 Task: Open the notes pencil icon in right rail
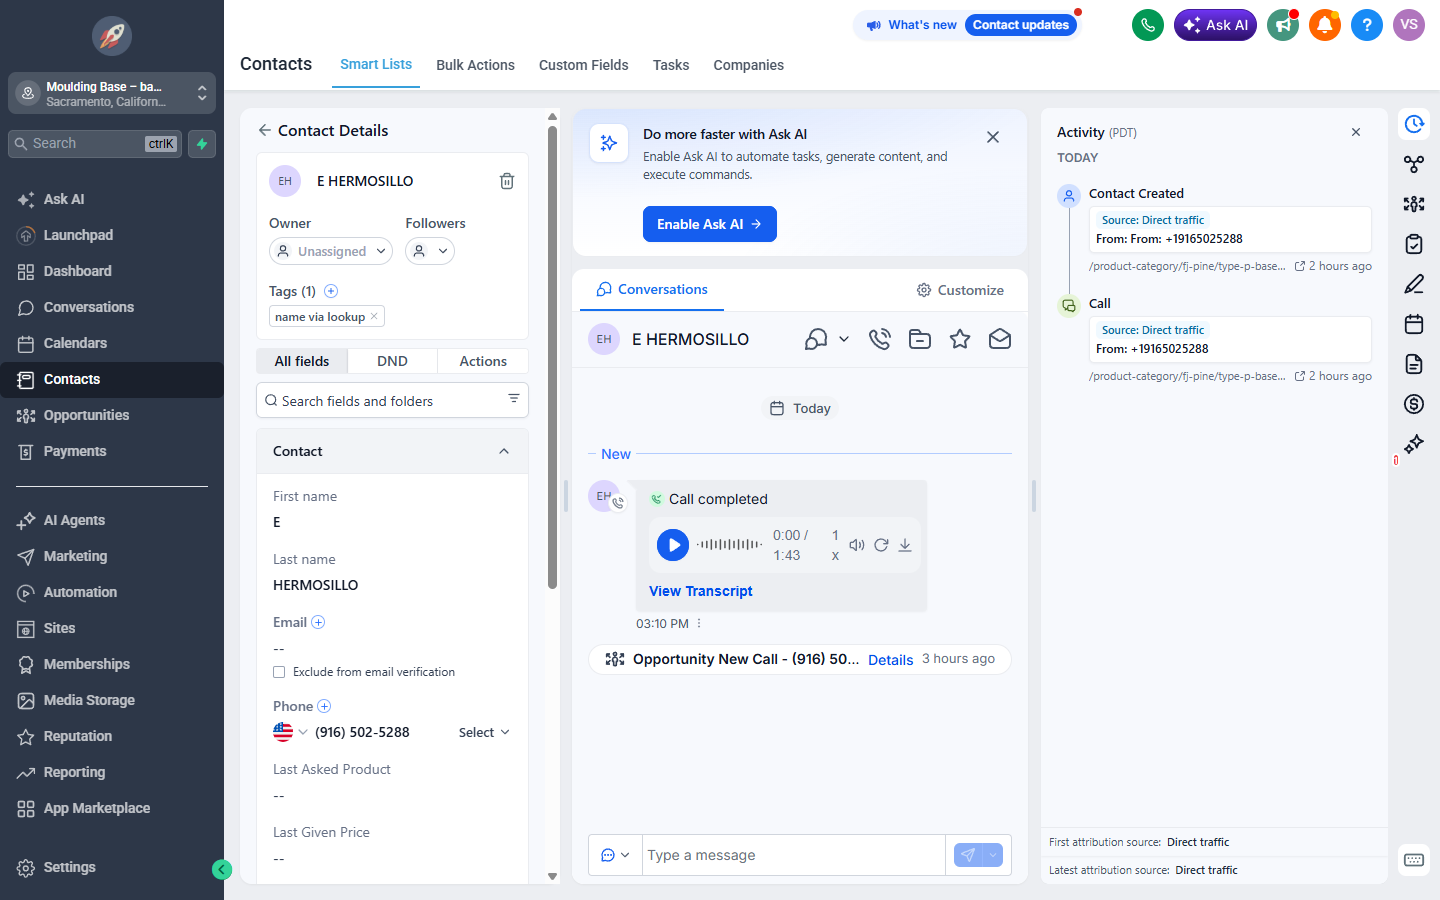pyautogui.click(x=1414, y=284)
